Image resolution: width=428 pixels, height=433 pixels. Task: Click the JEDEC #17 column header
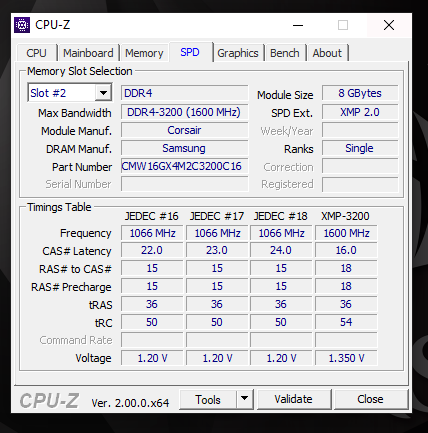217,216
